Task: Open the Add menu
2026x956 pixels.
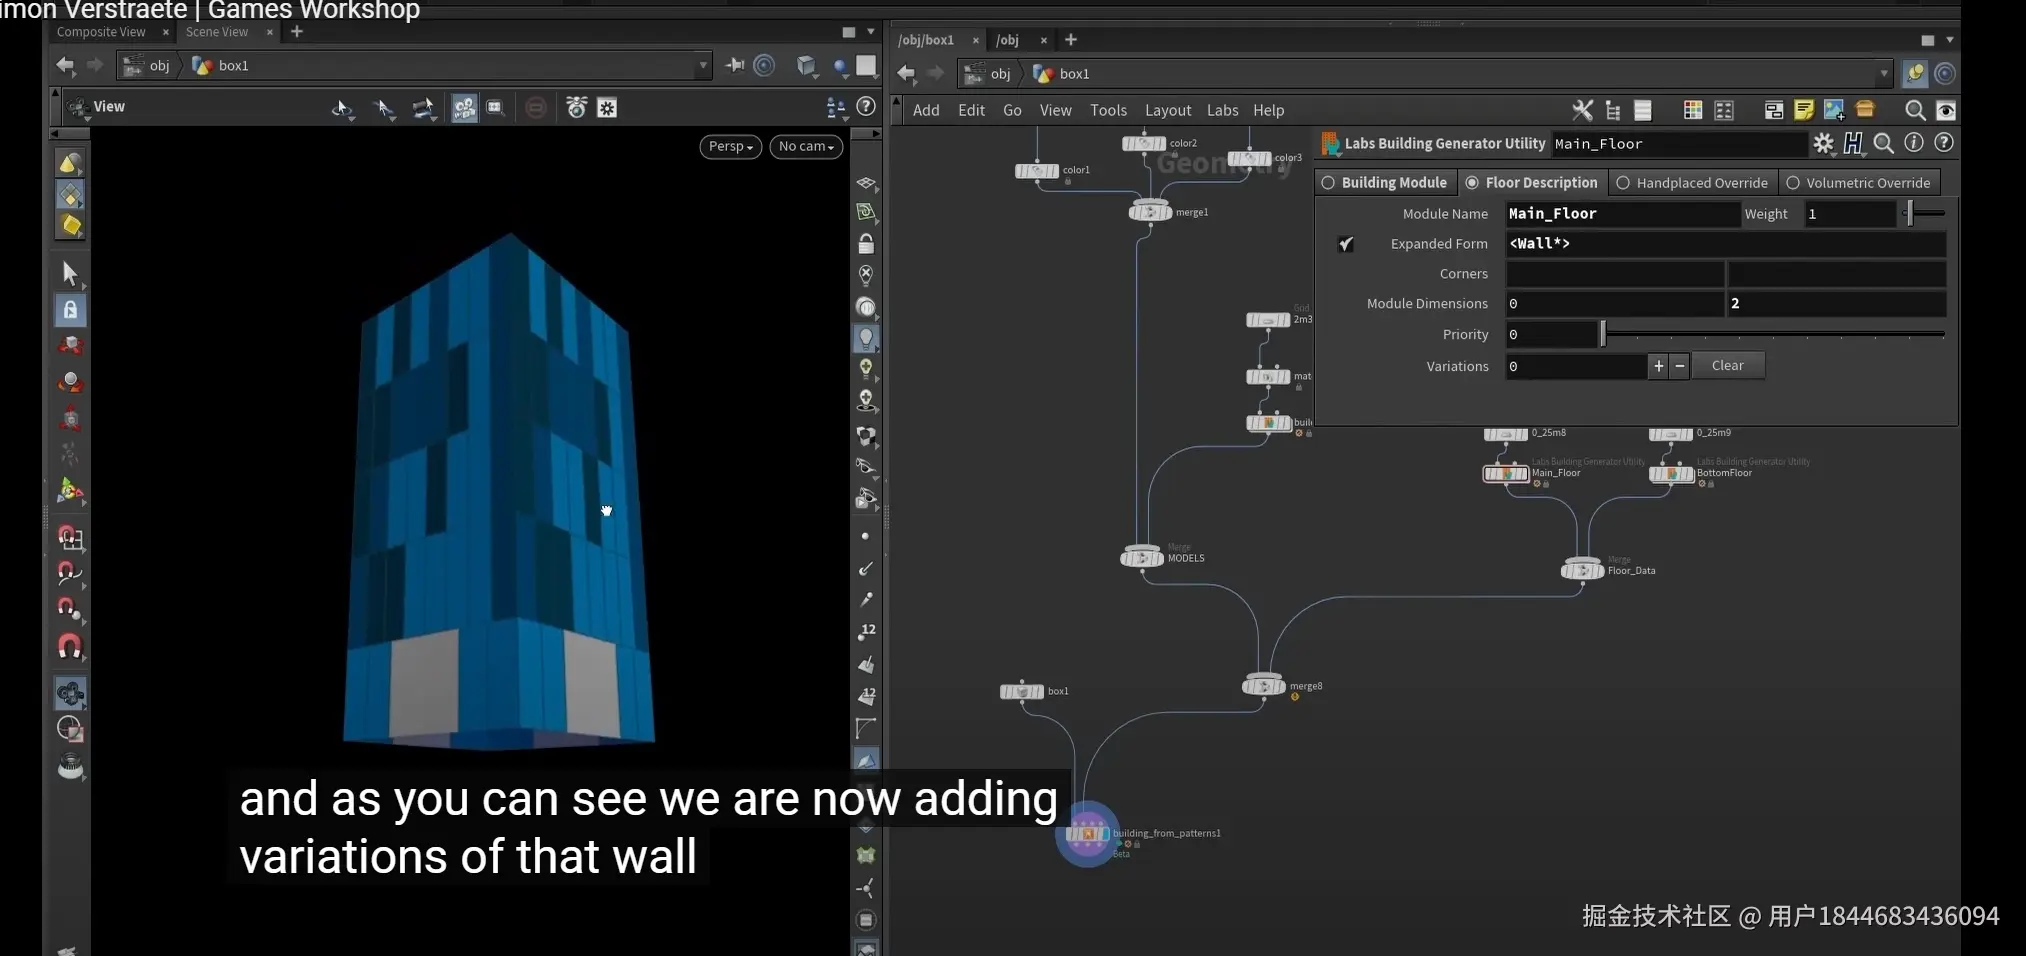Action: click(x=926, y=110)
